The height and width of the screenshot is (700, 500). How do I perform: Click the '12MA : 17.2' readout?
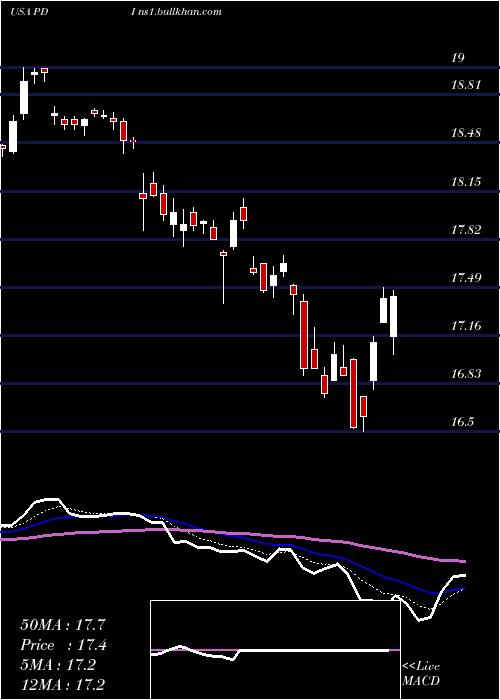(x=62, y=684)
